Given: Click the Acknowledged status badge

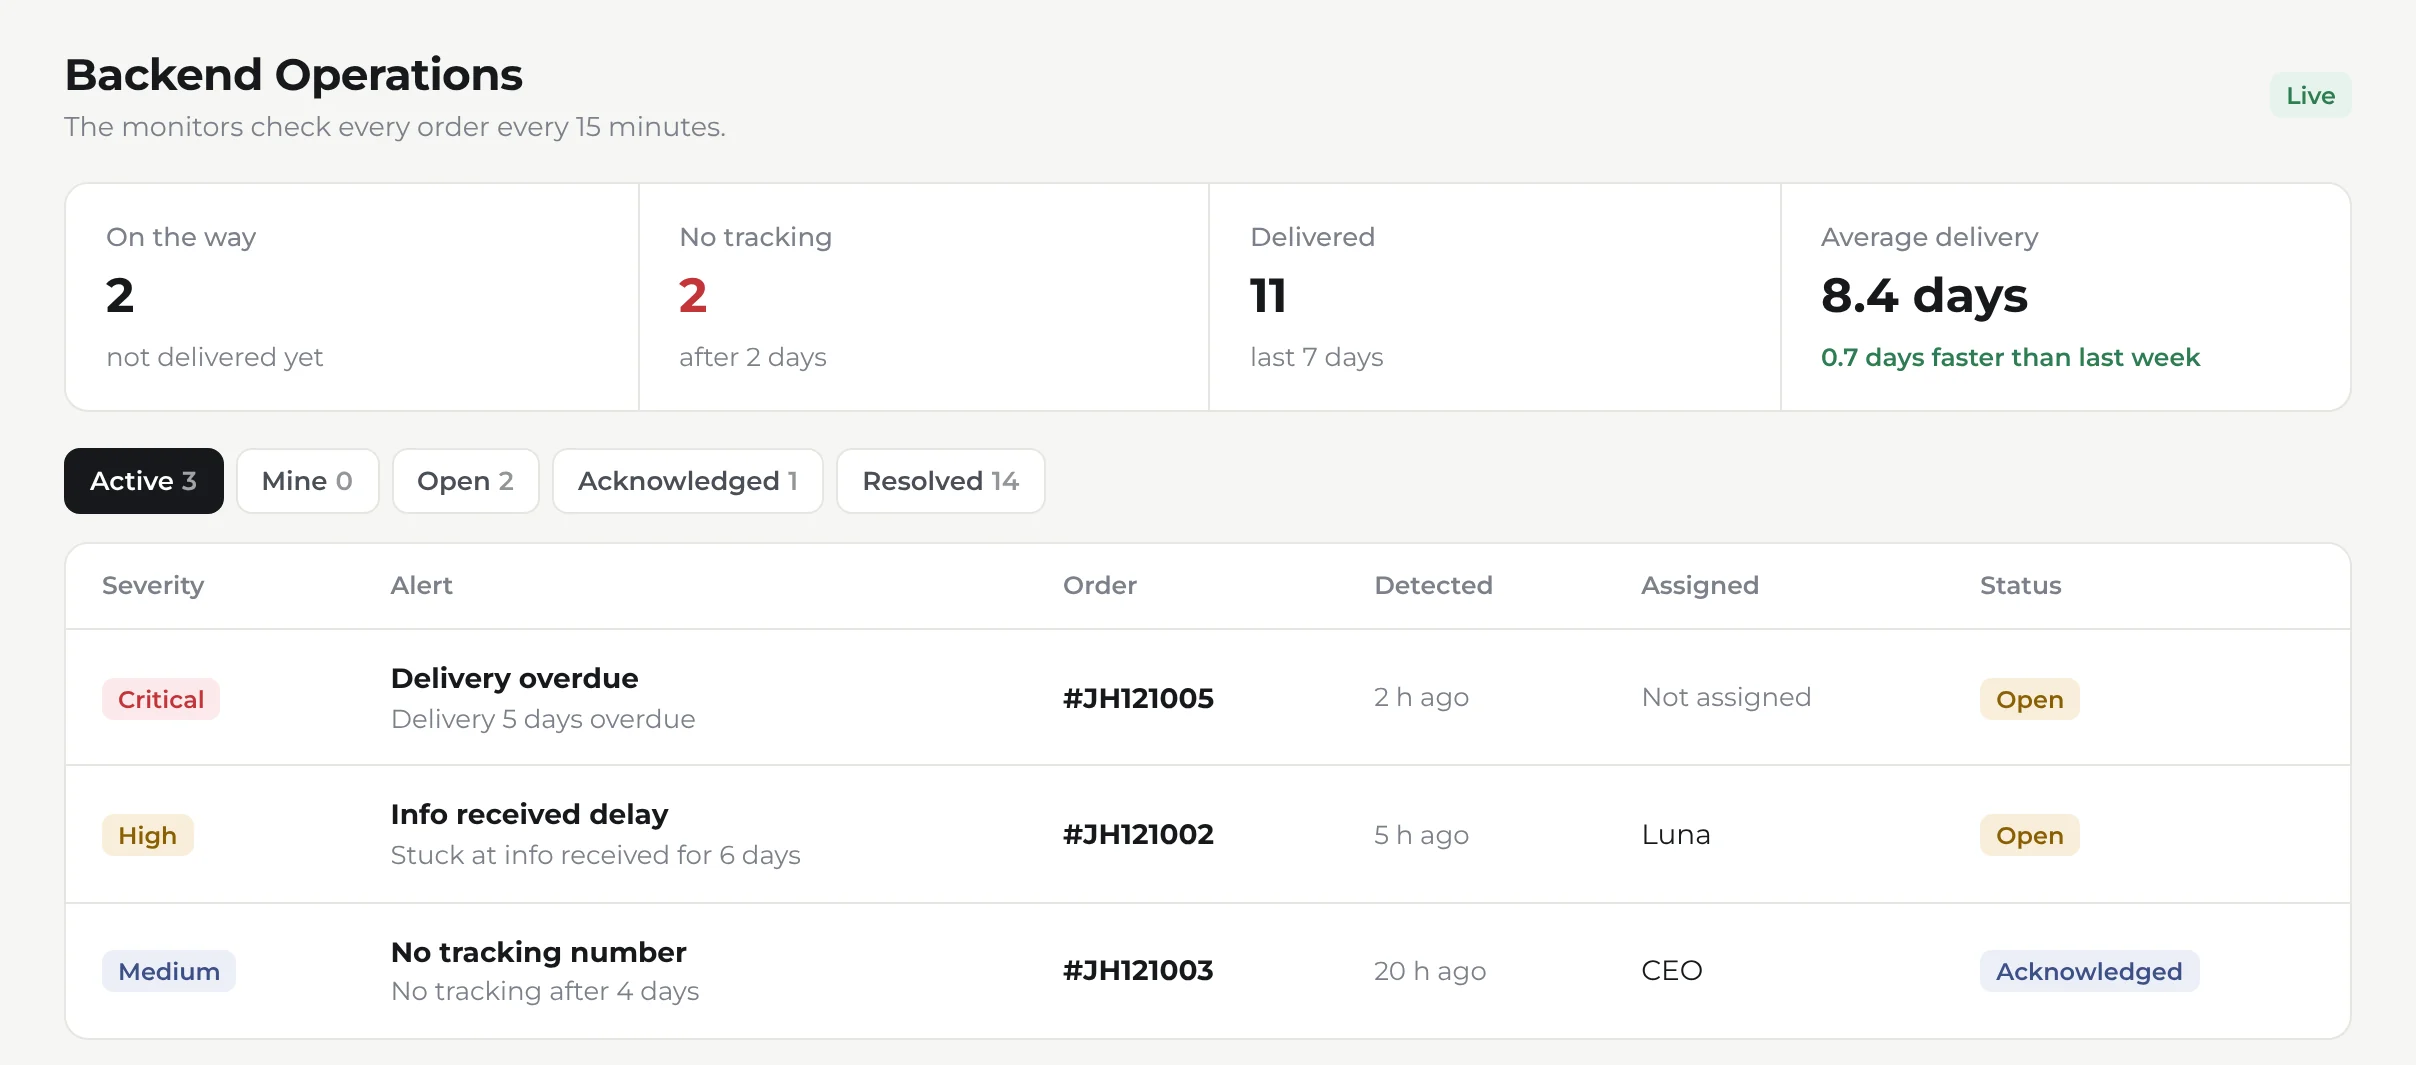Looking at the screenshot, I should pos(2090,971).
